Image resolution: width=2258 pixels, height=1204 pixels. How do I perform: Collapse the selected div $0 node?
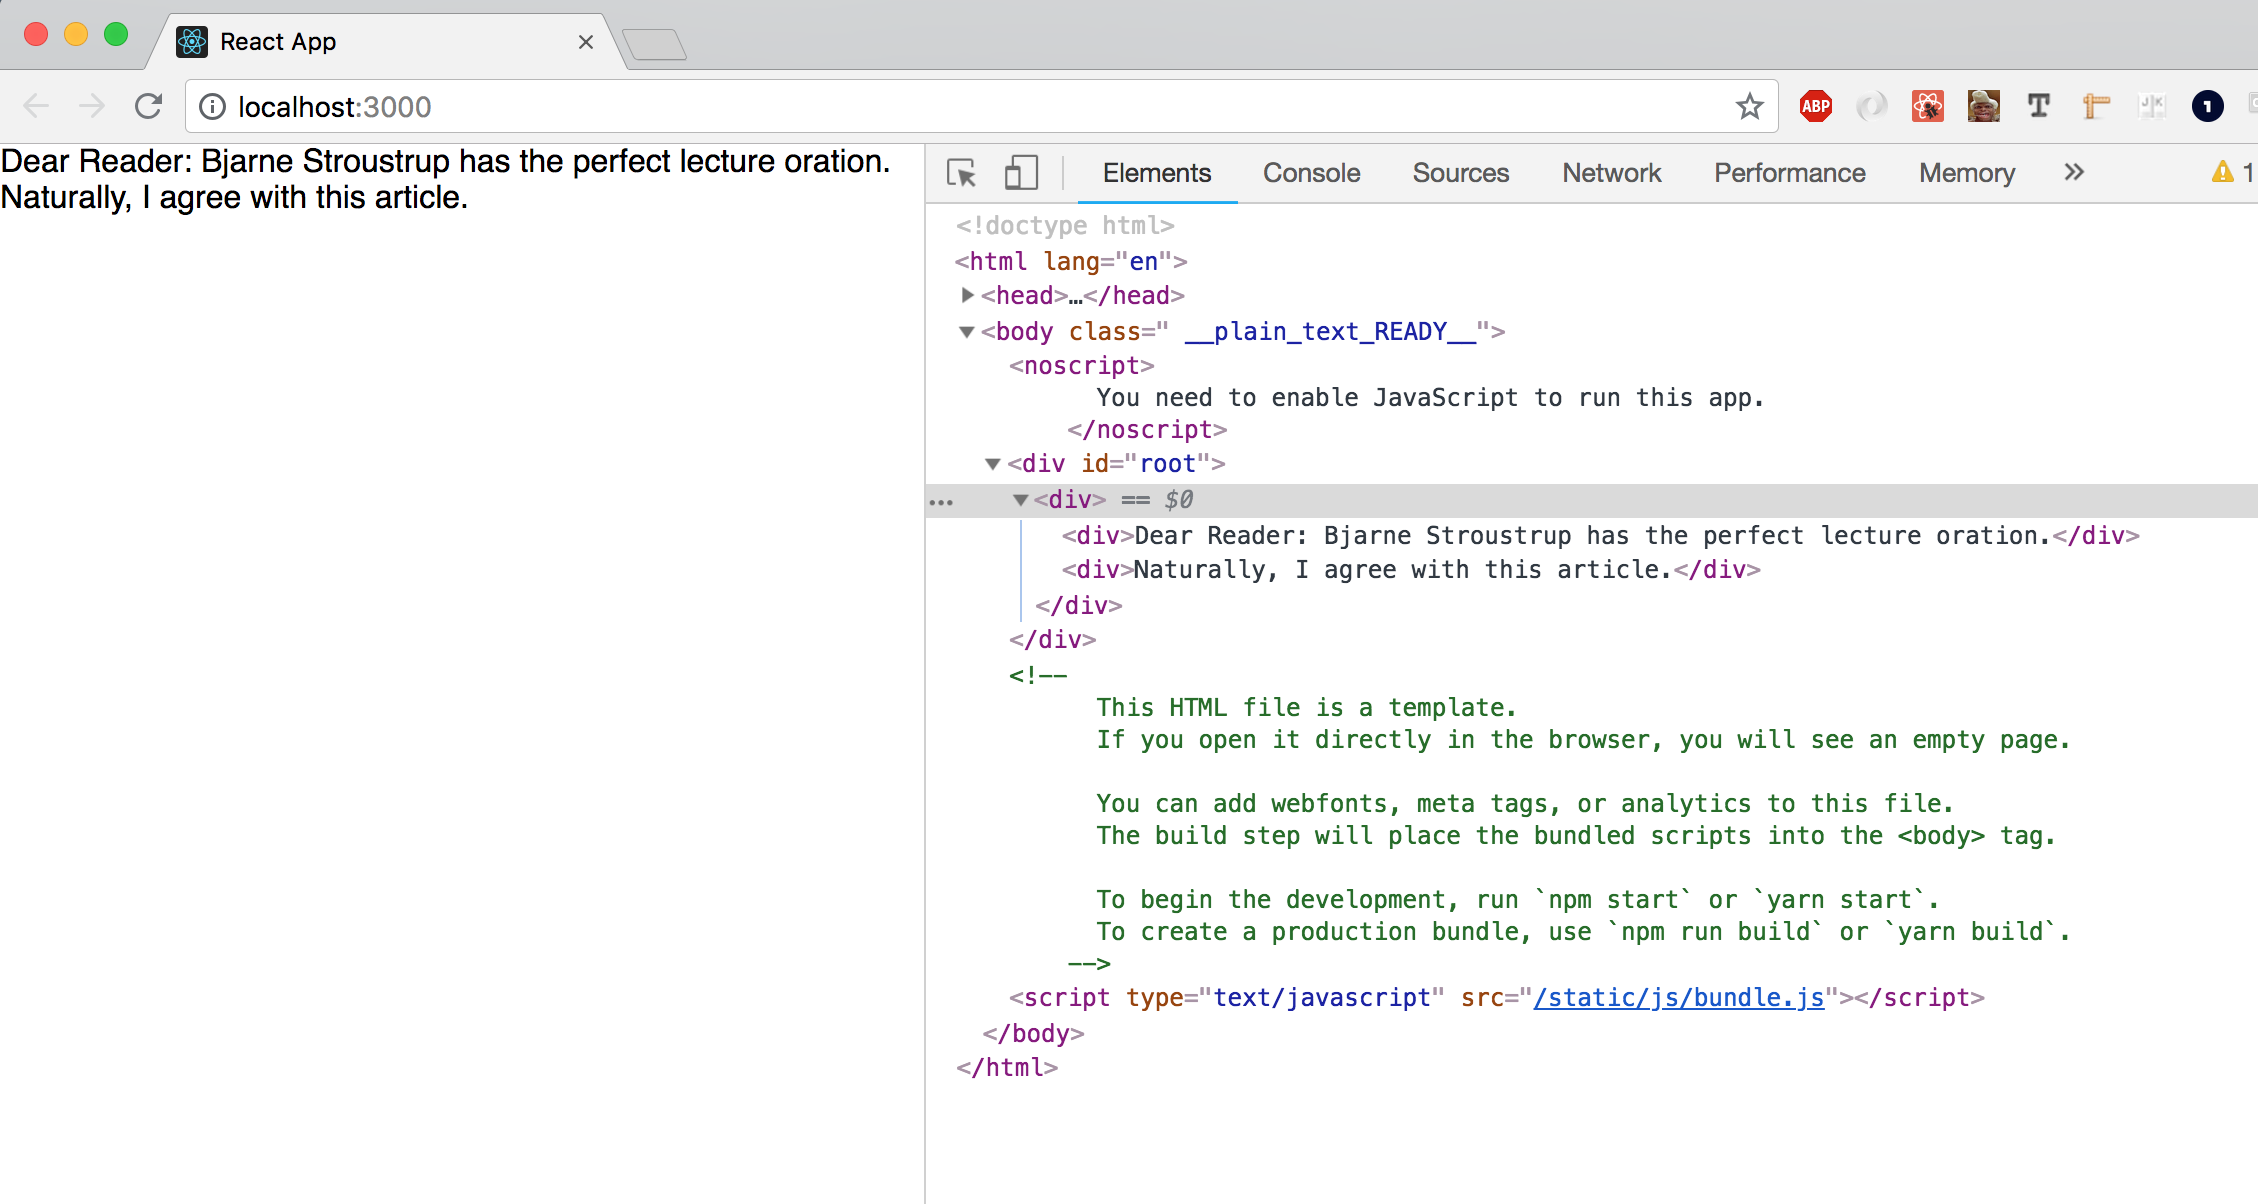[x=1020, y=500]
